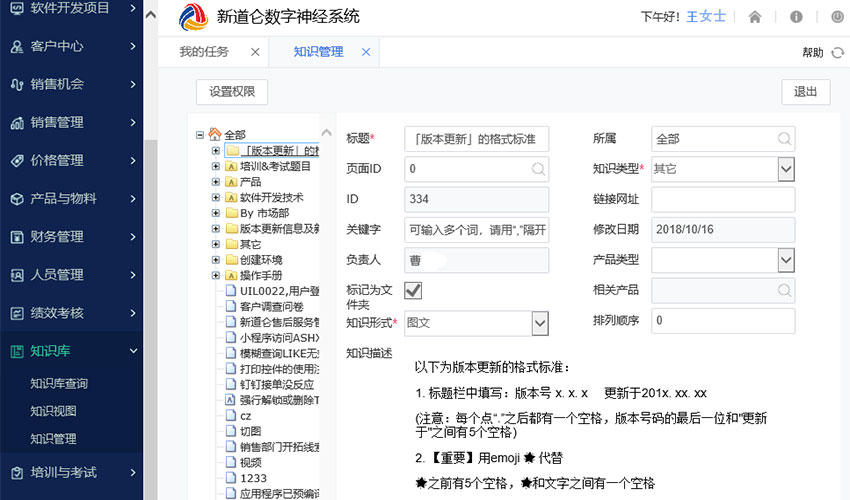Click the 财务管理 sidebar icon
The image size is (850, 500).
tap(17, 237)
